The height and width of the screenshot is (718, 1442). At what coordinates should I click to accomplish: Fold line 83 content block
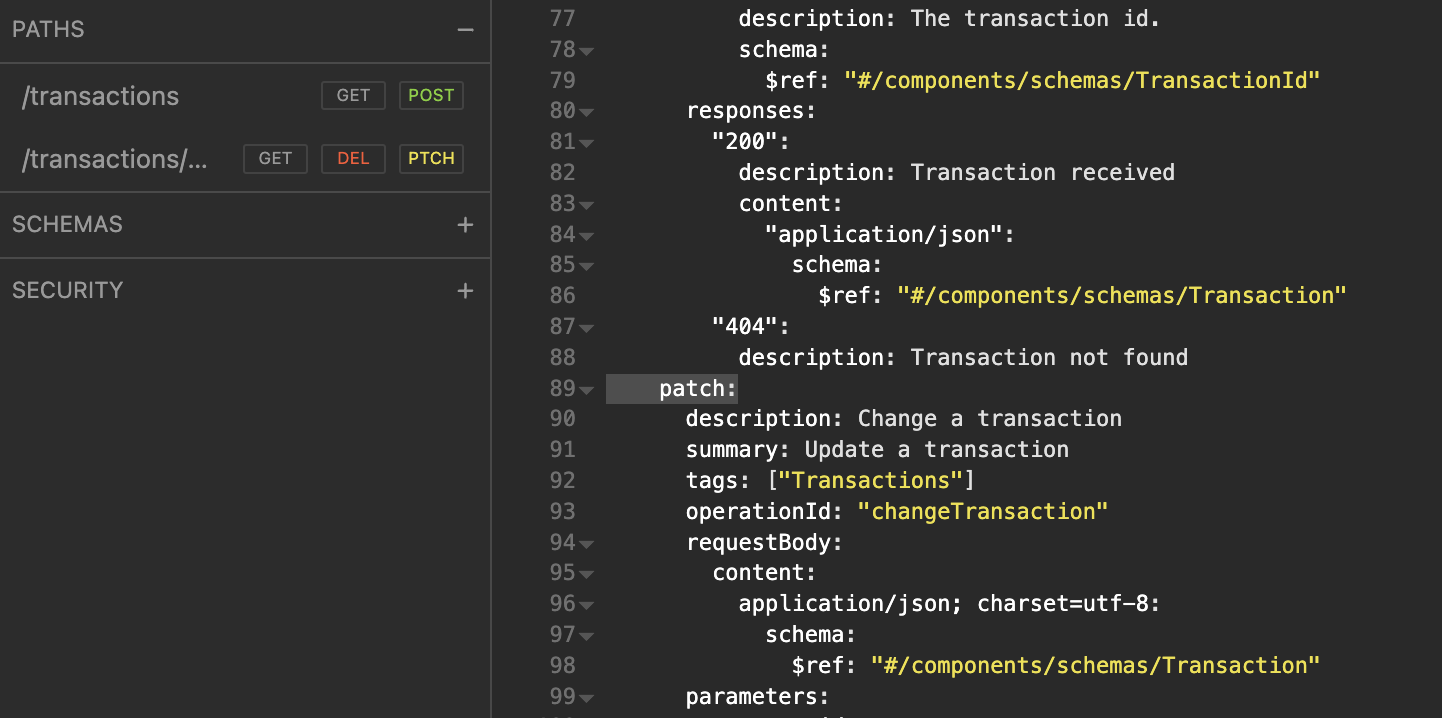587,205
